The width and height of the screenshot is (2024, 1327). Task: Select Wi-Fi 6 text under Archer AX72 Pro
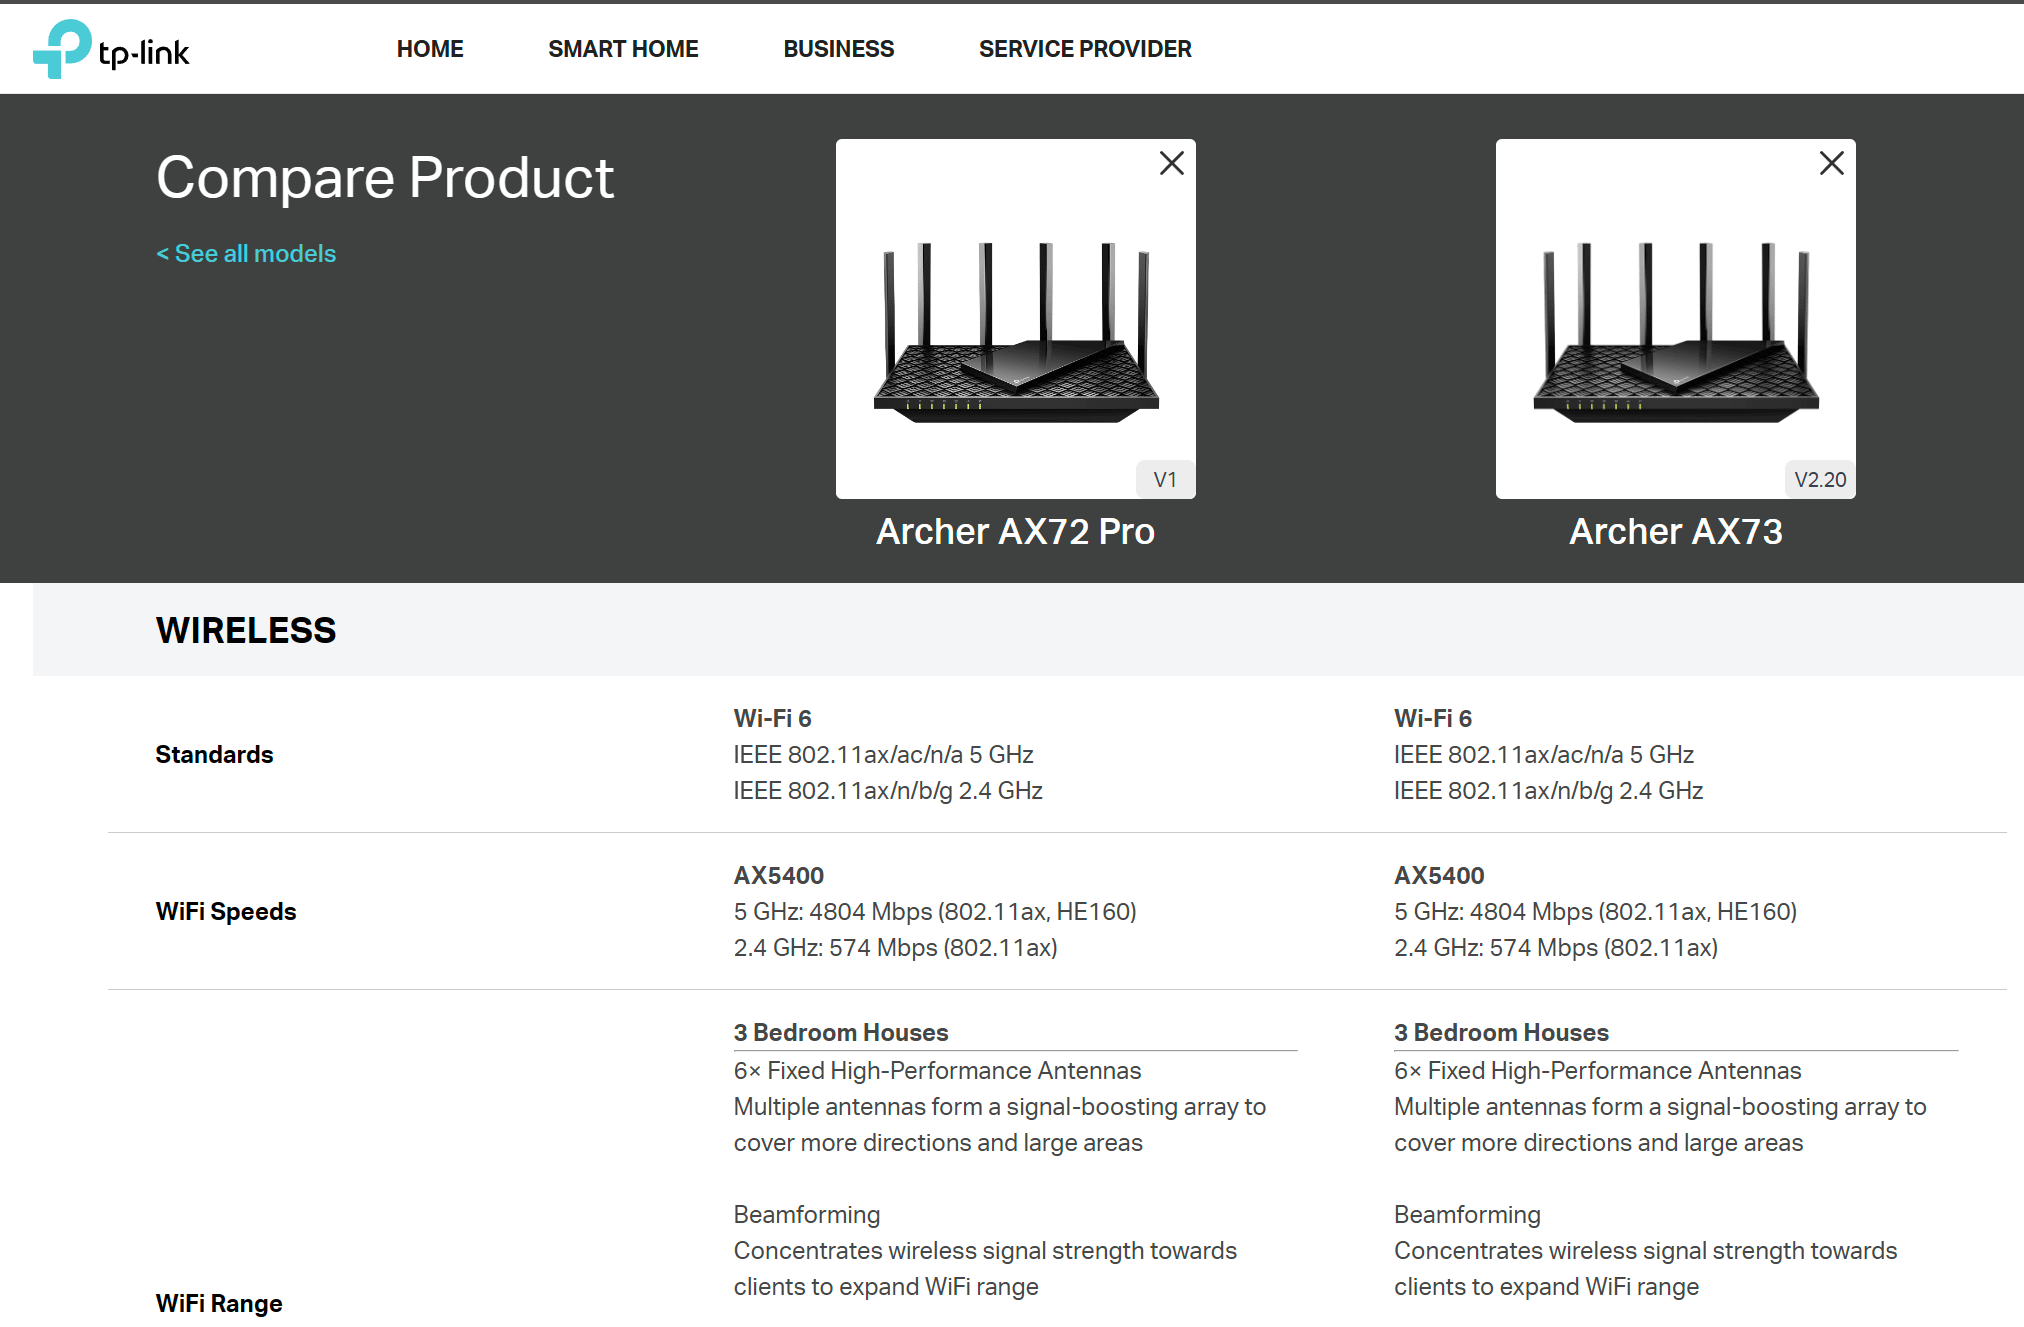pos(772,719)
